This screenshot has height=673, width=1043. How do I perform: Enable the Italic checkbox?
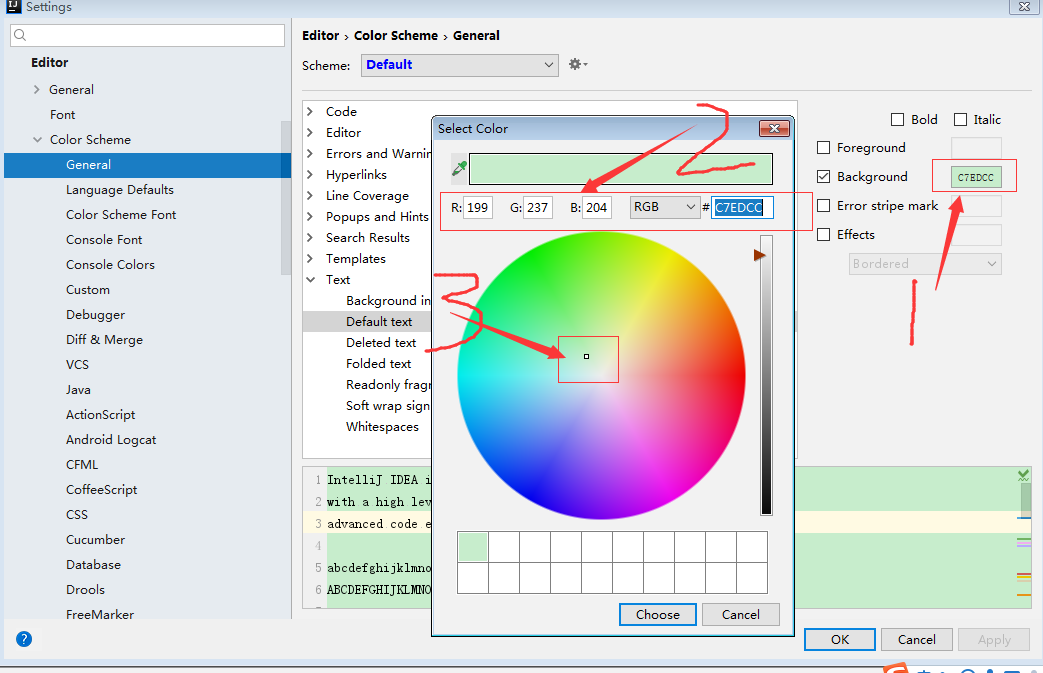[x=960, y=120]
